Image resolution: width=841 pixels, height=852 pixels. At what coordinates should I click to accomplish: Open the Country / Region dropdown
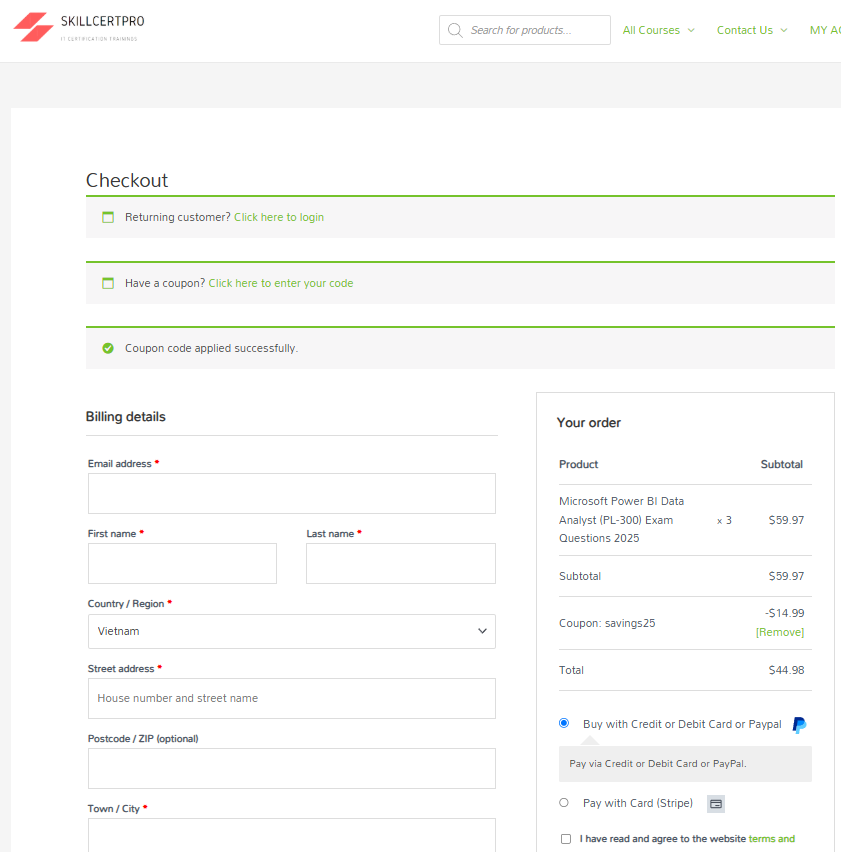coord(291,631)
